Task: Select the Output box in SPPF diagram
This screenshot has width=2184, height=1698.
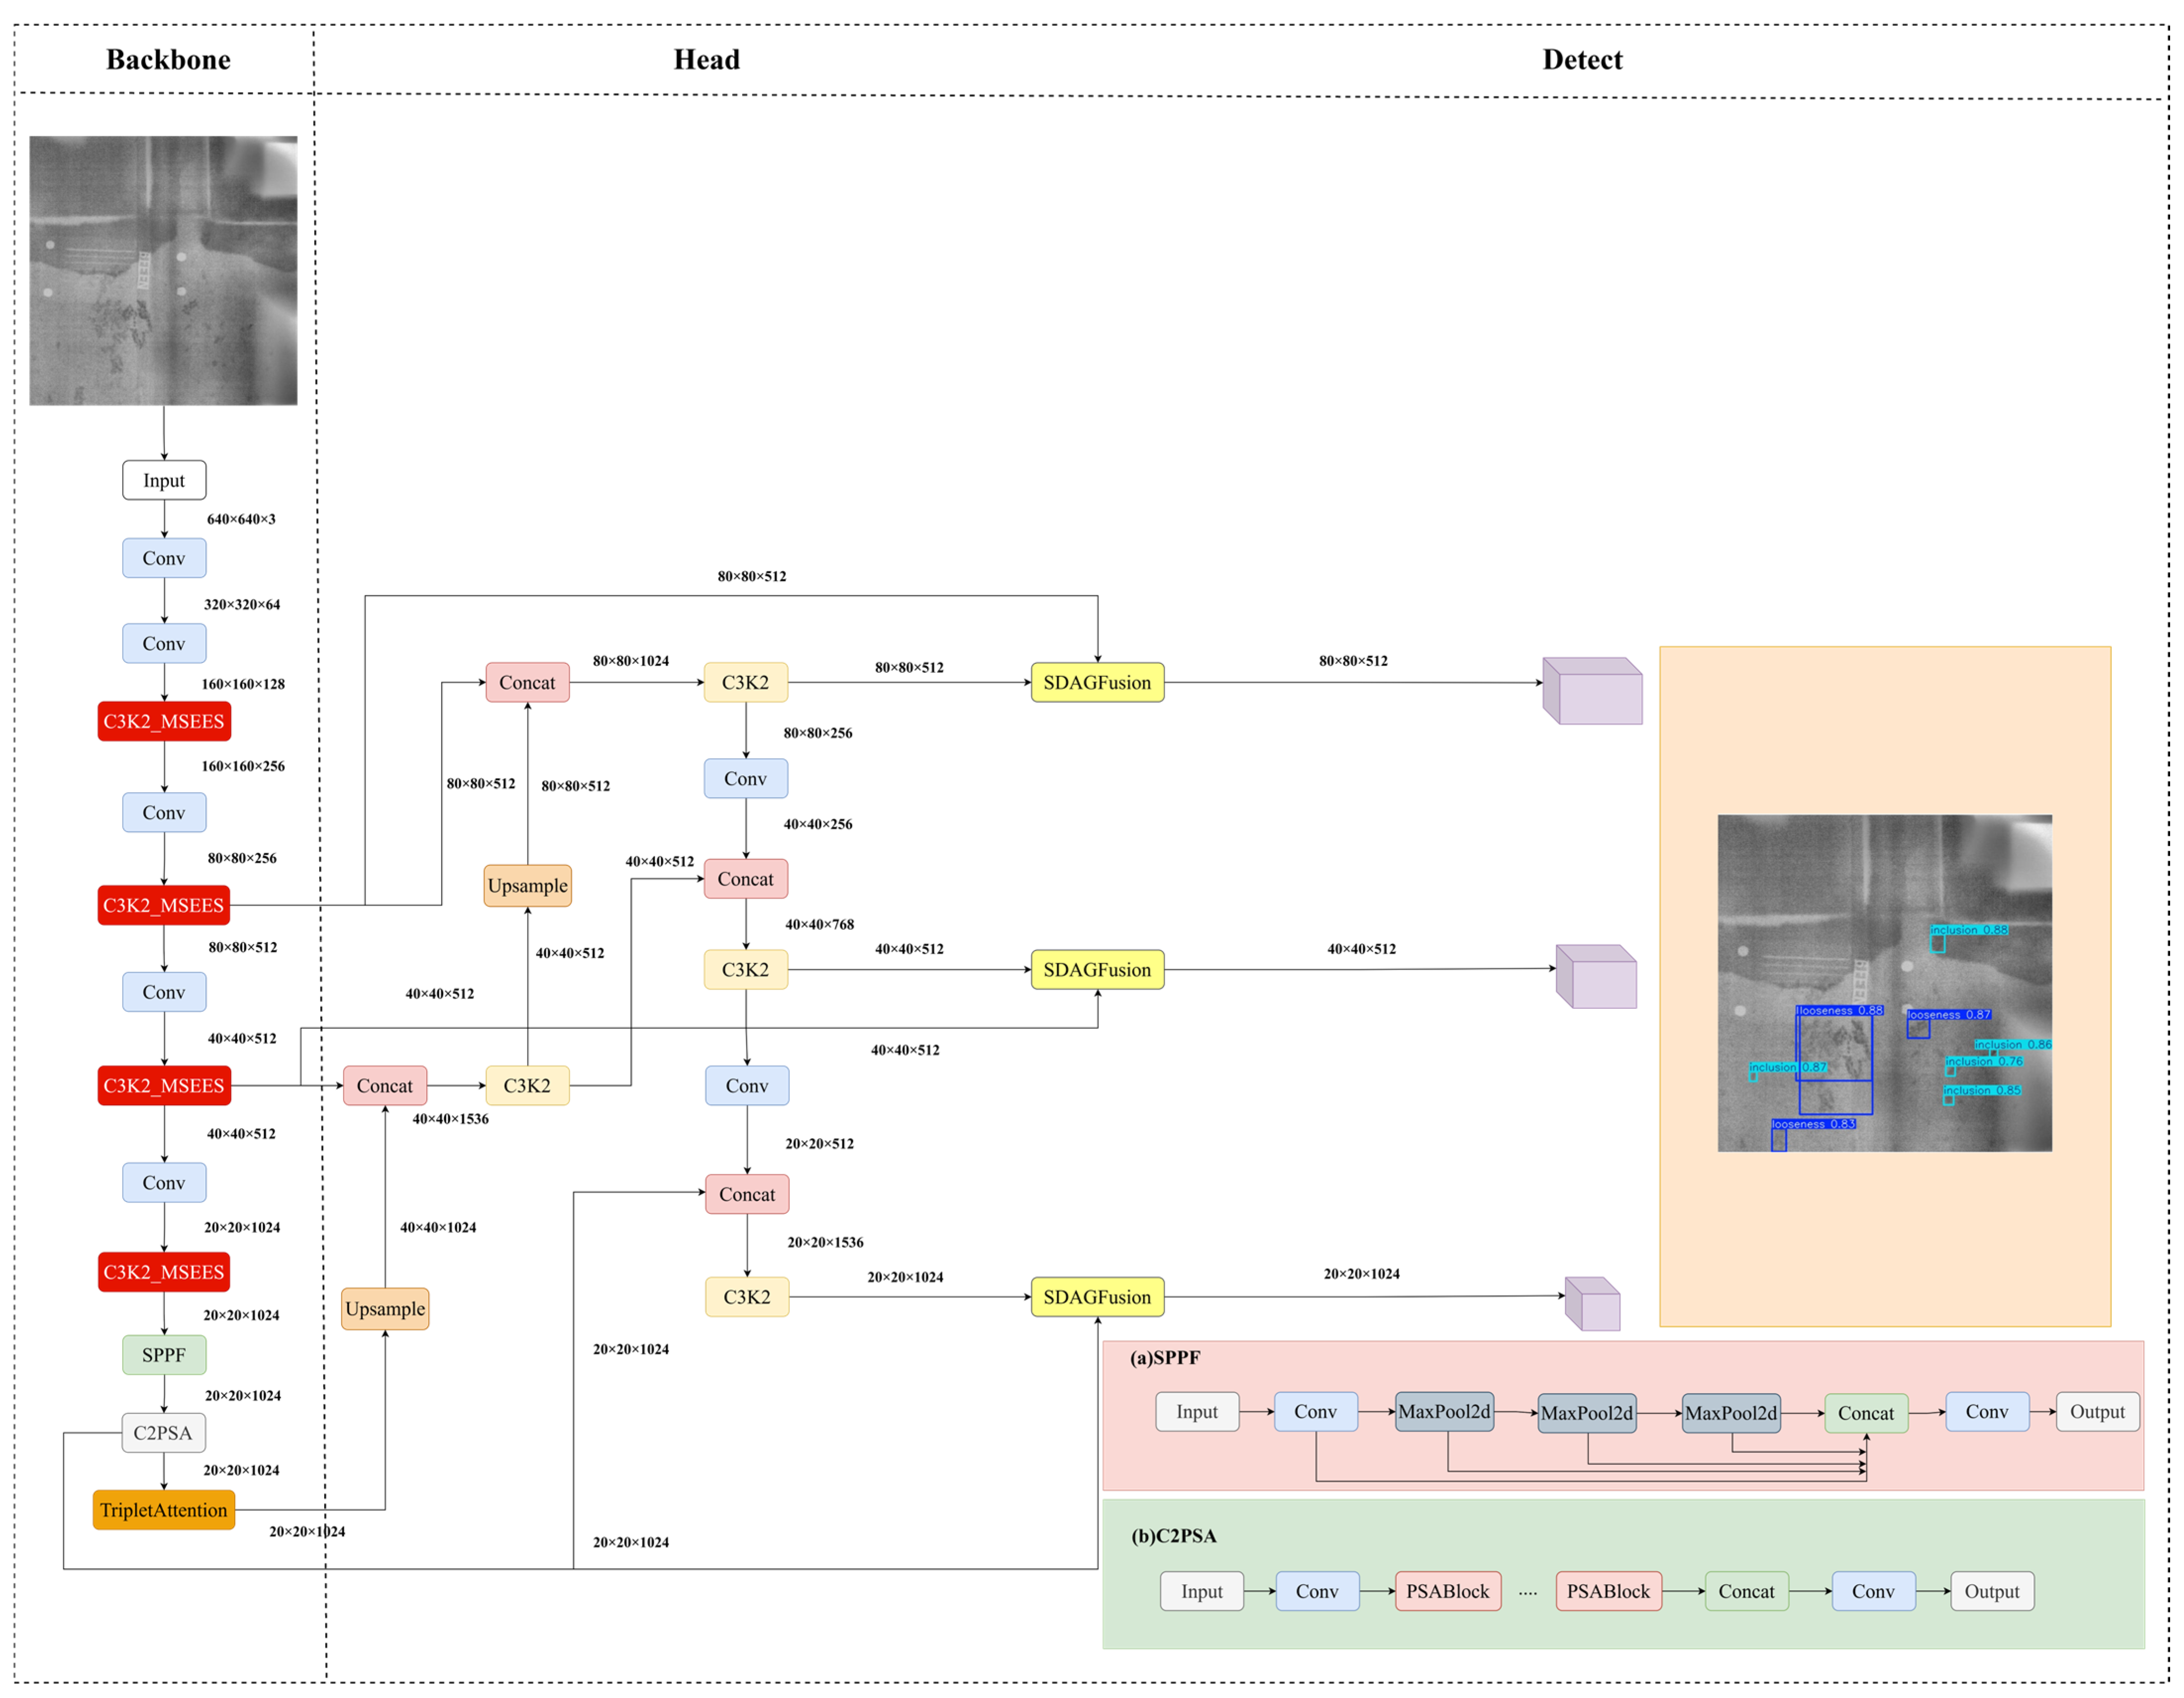Action: 2097,1412
